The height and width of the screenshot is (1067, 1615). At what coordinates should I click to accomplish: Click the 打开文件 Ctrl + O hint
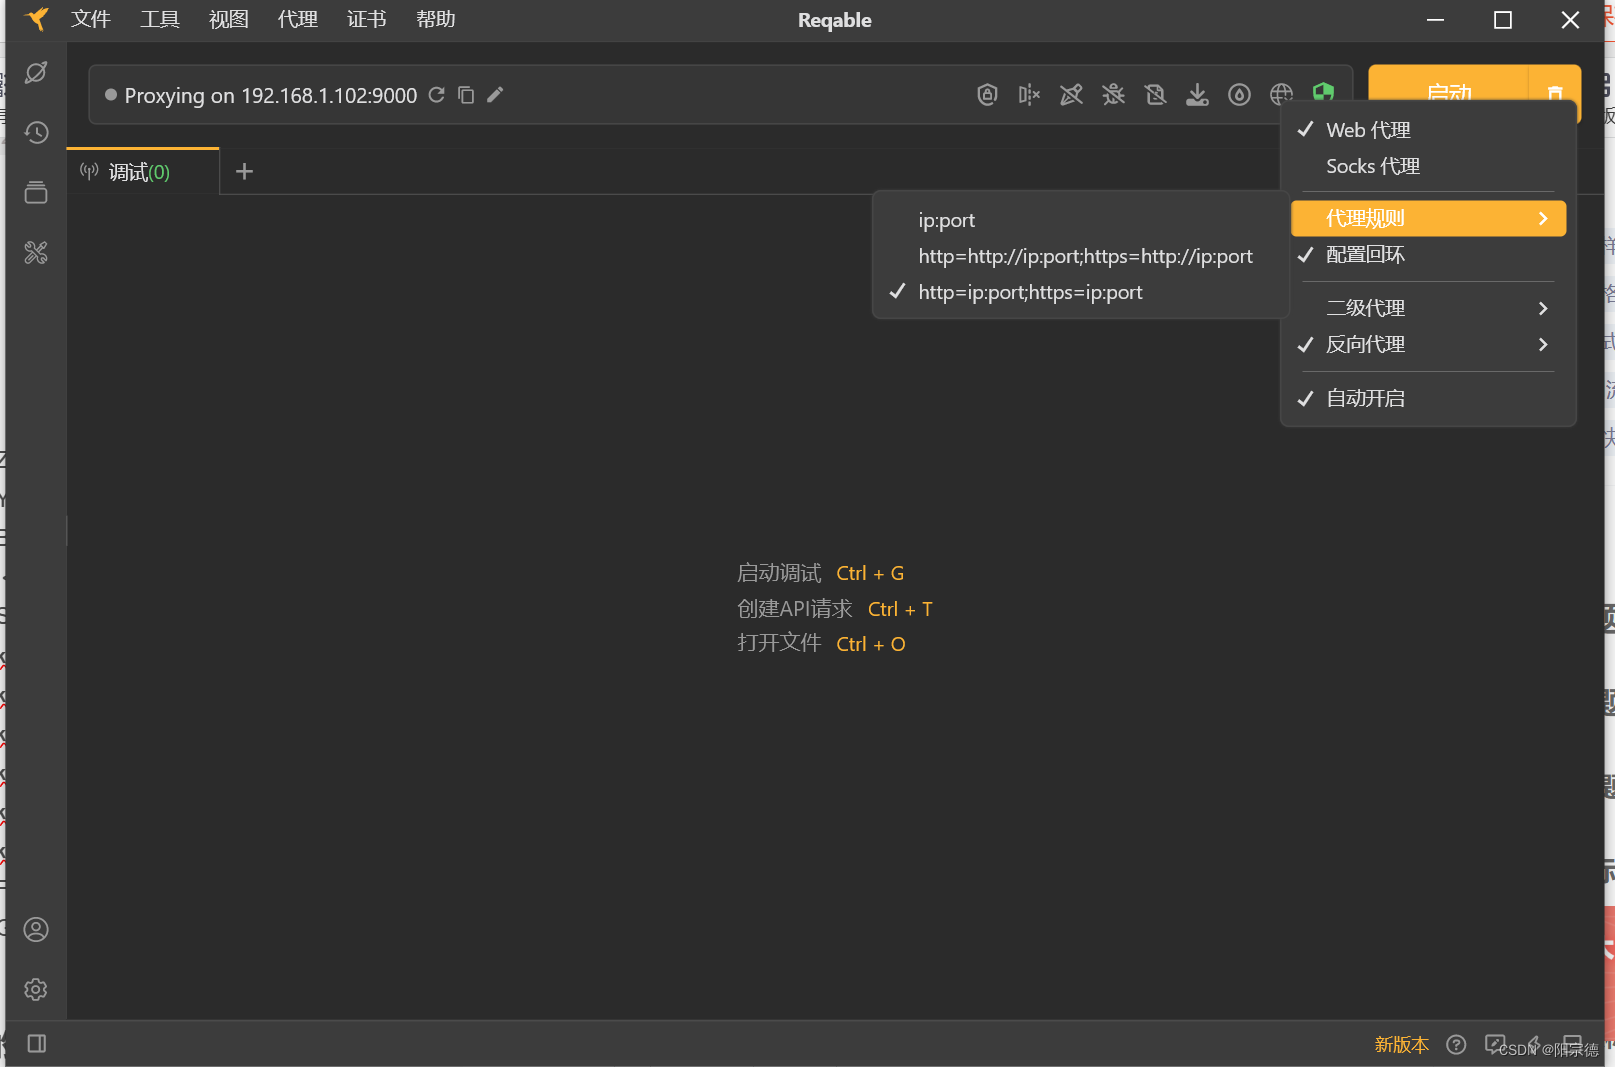point(821,644)
